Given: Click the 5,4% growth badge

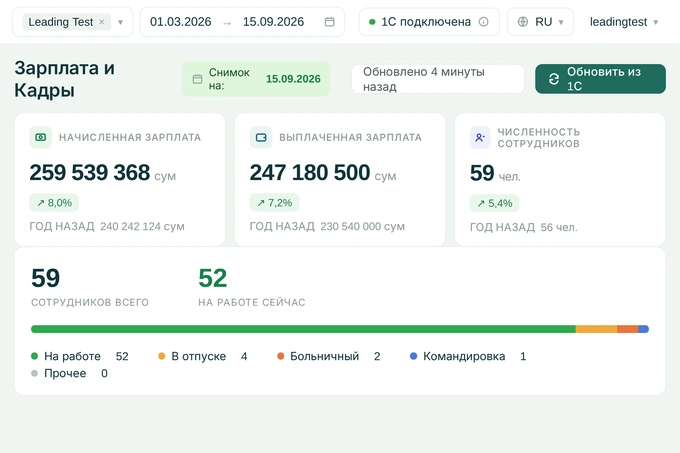Looking at the screenshot, I should coord(494,203).
